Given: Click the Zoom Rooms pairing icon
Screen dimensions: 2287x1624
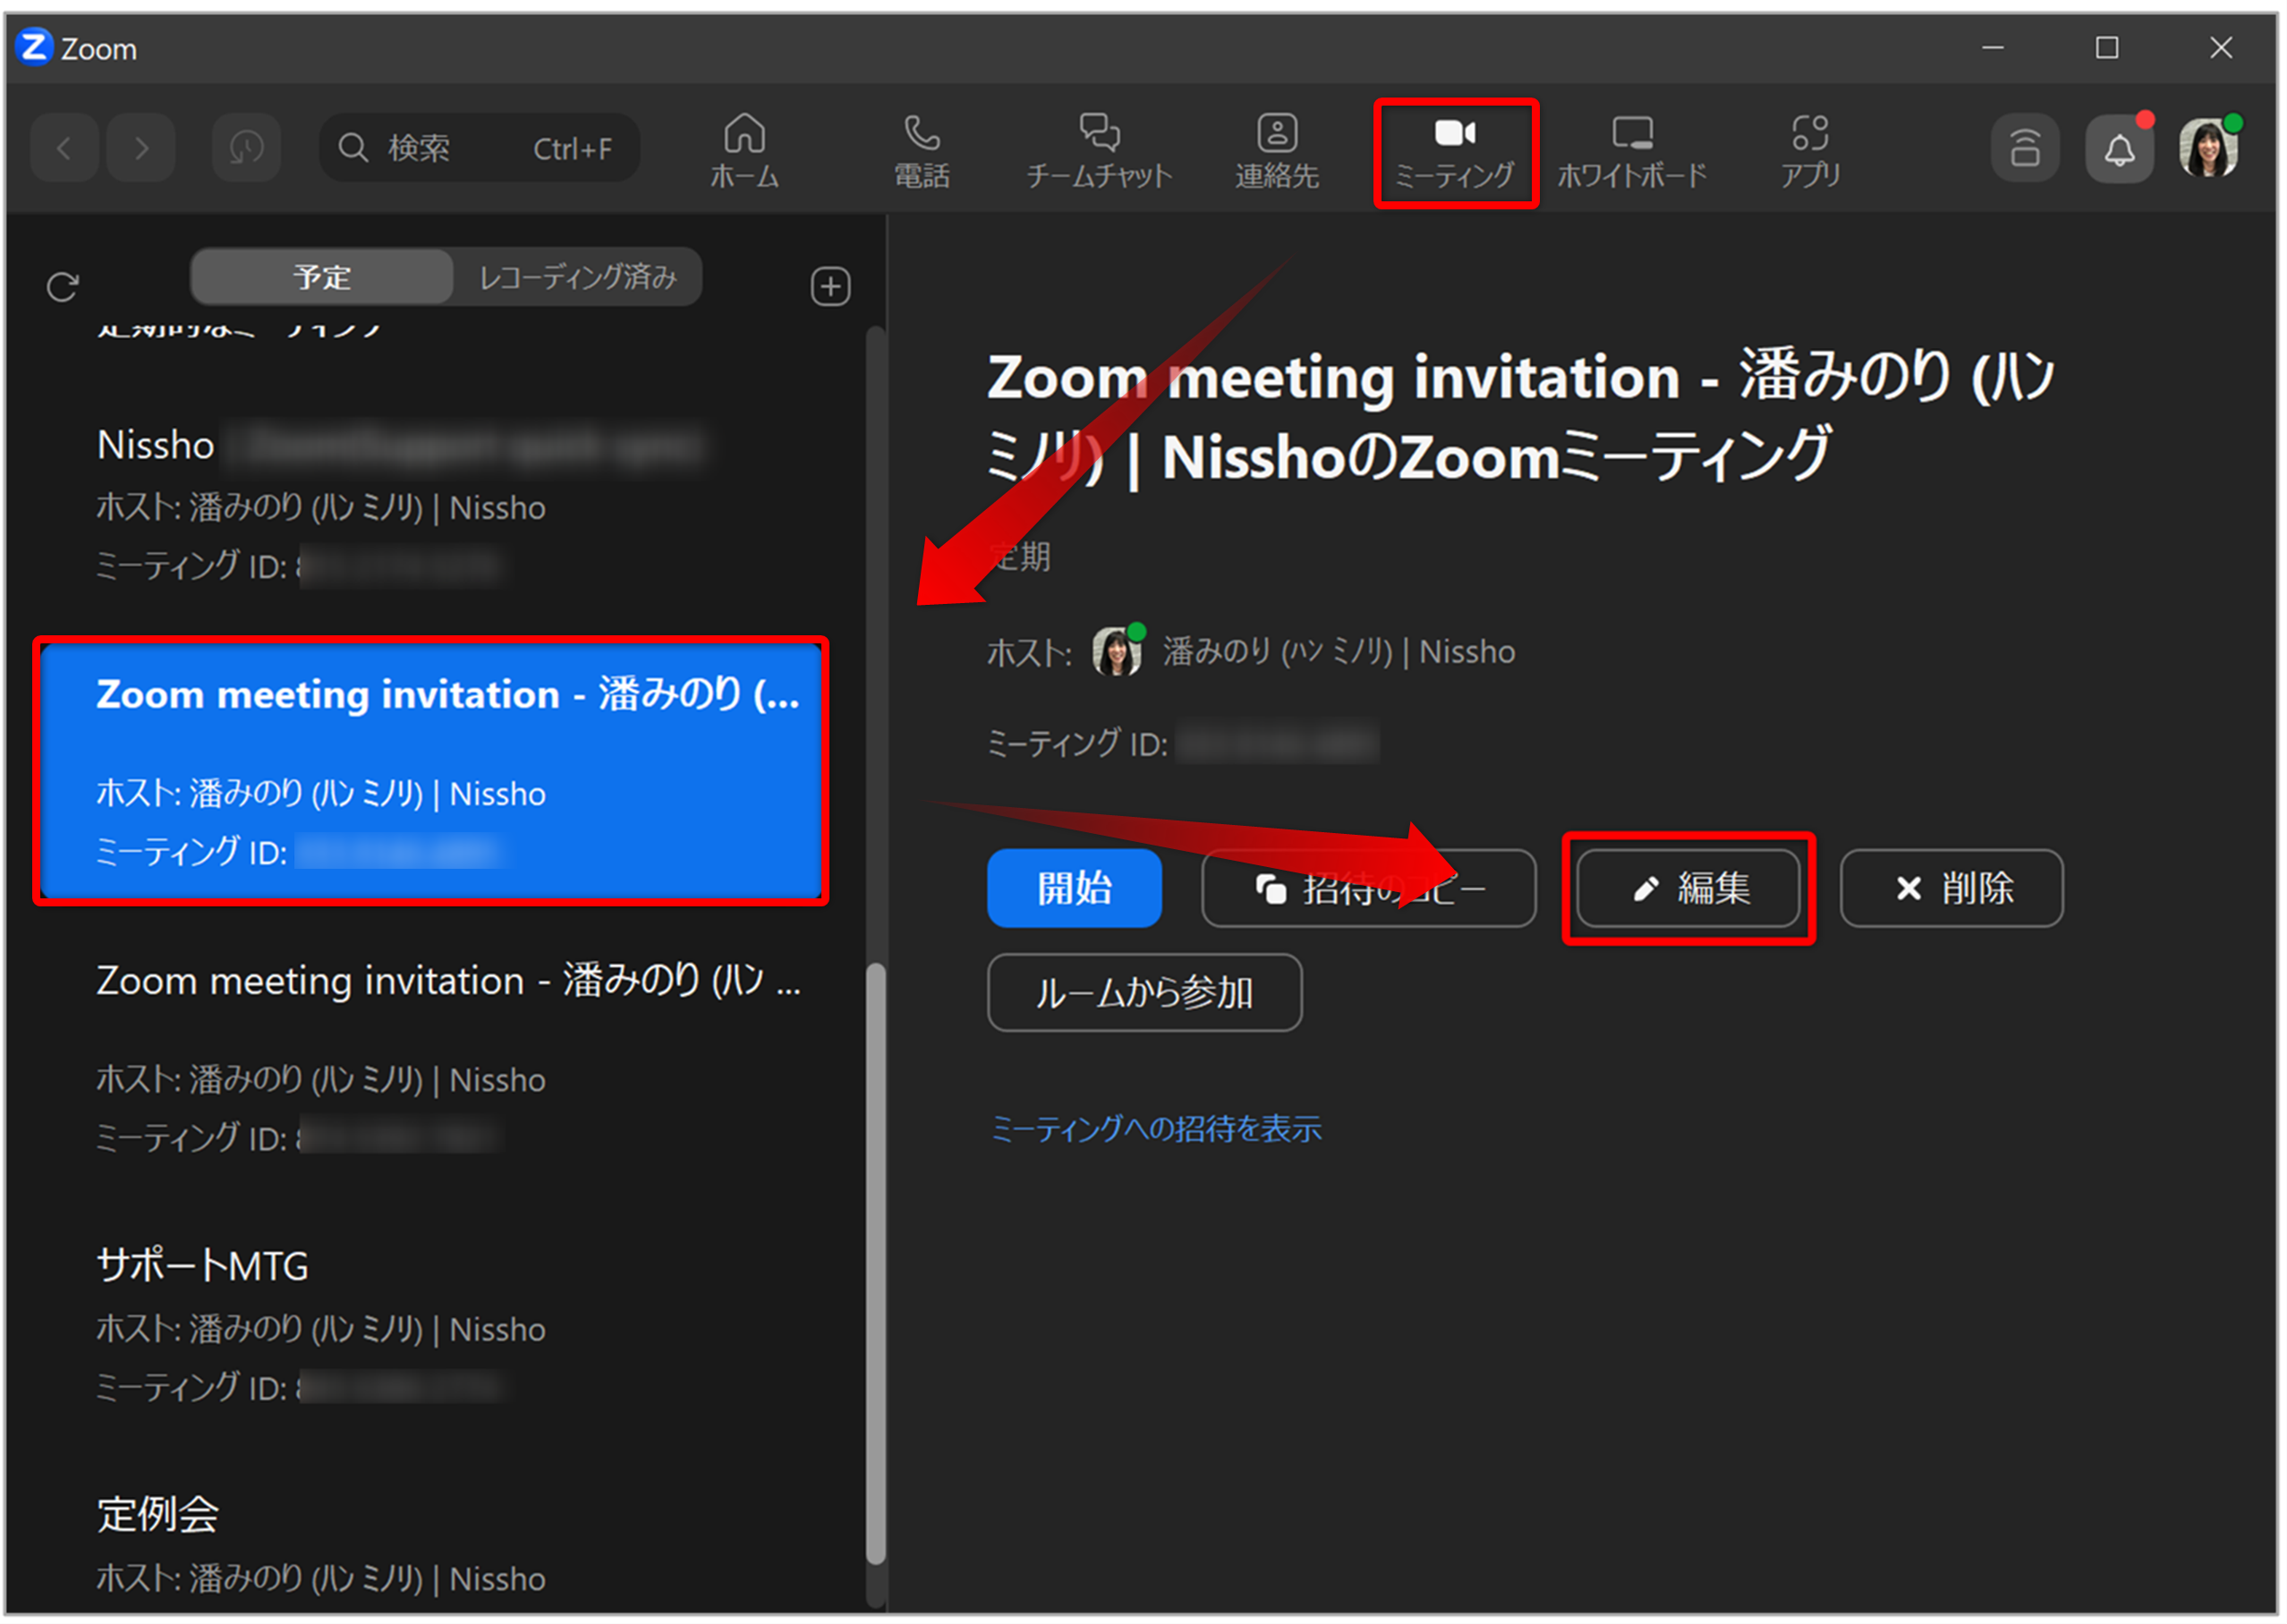Looking at the screenshot, I should pyautogui.click(x=2025, y=148).
